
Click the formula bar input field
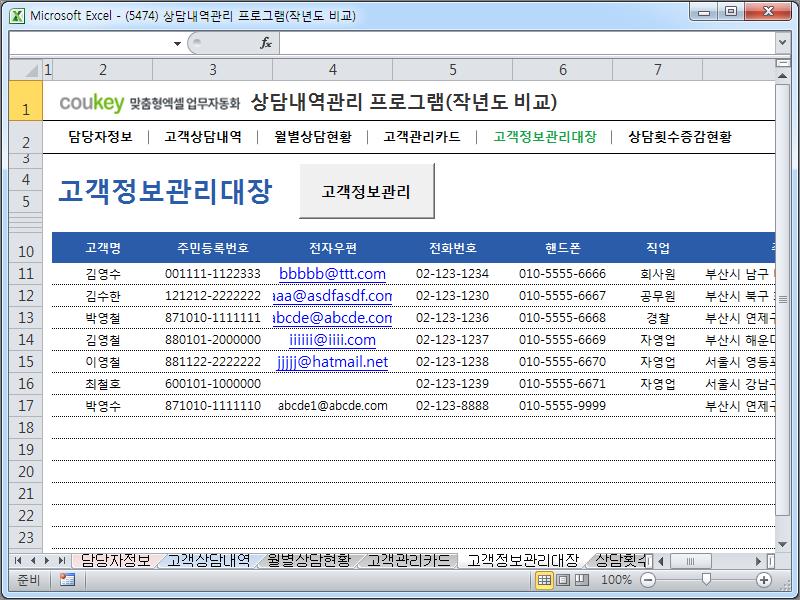pyautogui.click(x=527, y=43)
